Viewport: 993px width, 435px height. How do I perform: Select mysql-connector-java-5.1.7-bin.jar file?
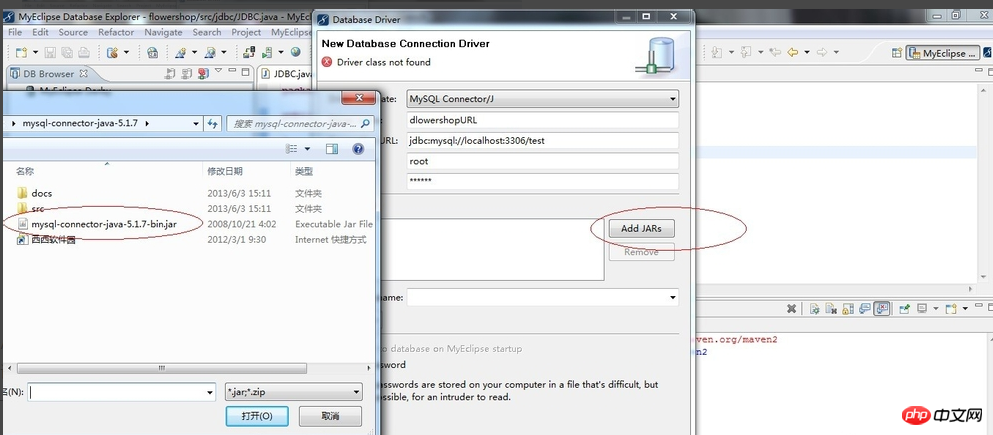tap(103, 224)
